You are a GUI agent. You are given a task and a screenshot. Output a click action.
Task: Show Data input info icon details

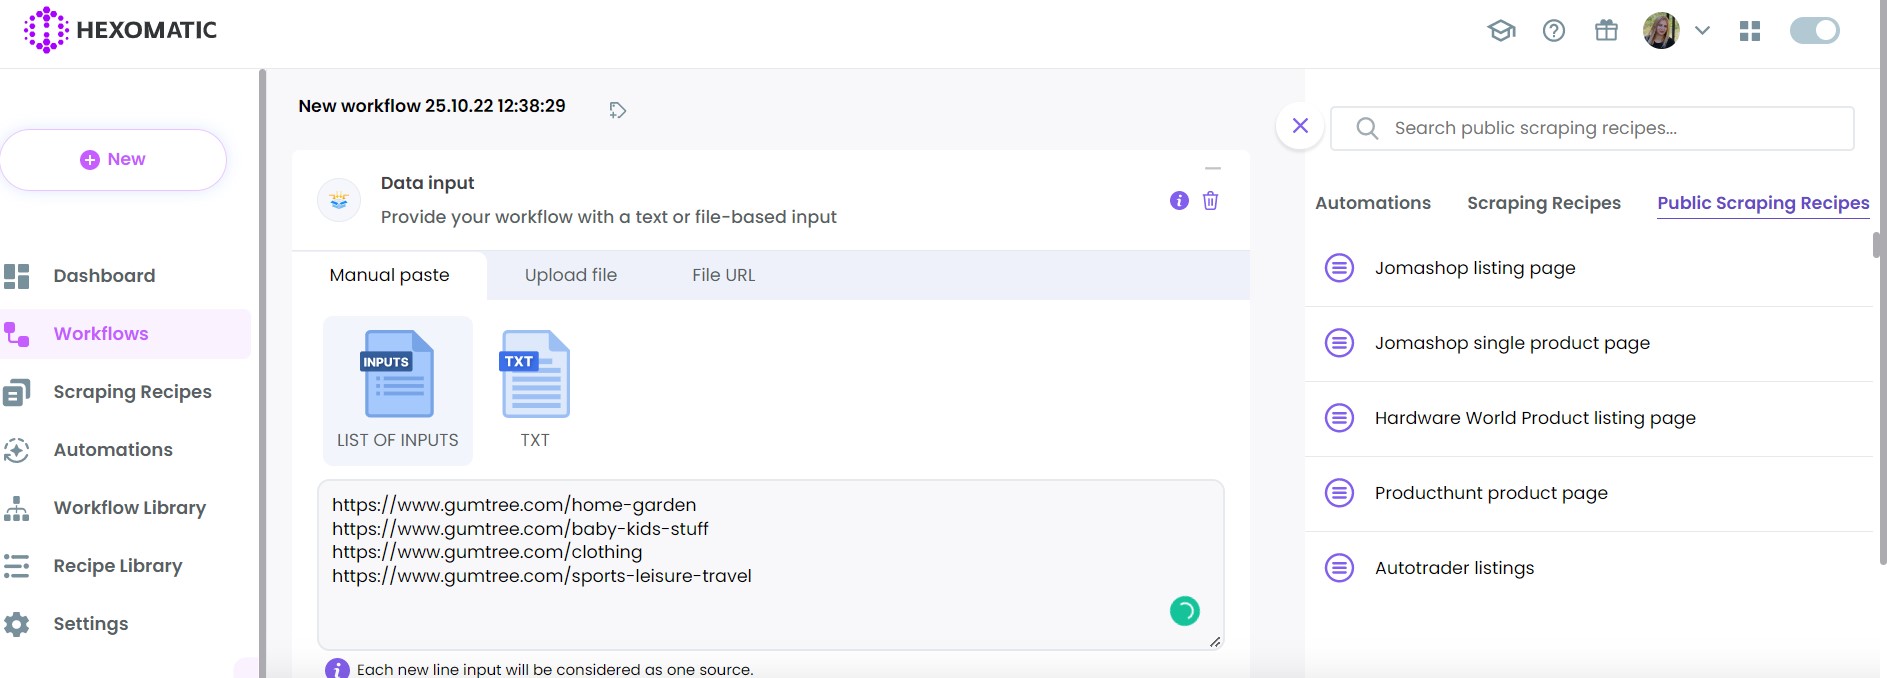1179,201
